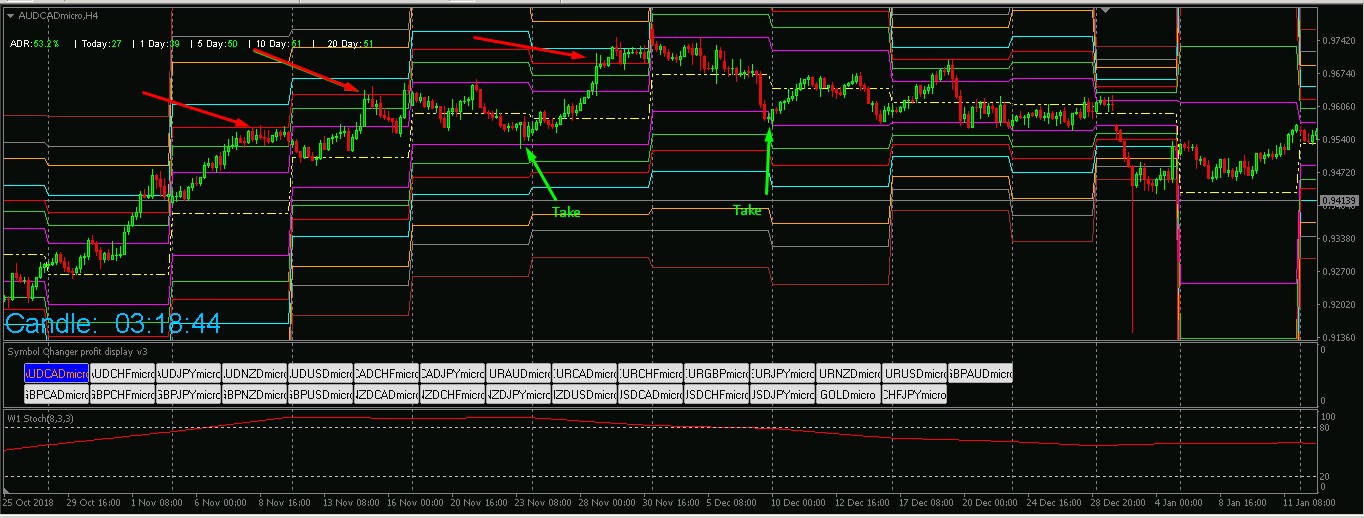Change symbol to EURUSDmicro
The height and width of the screenshot is (518, 1364).
point(915,373)
